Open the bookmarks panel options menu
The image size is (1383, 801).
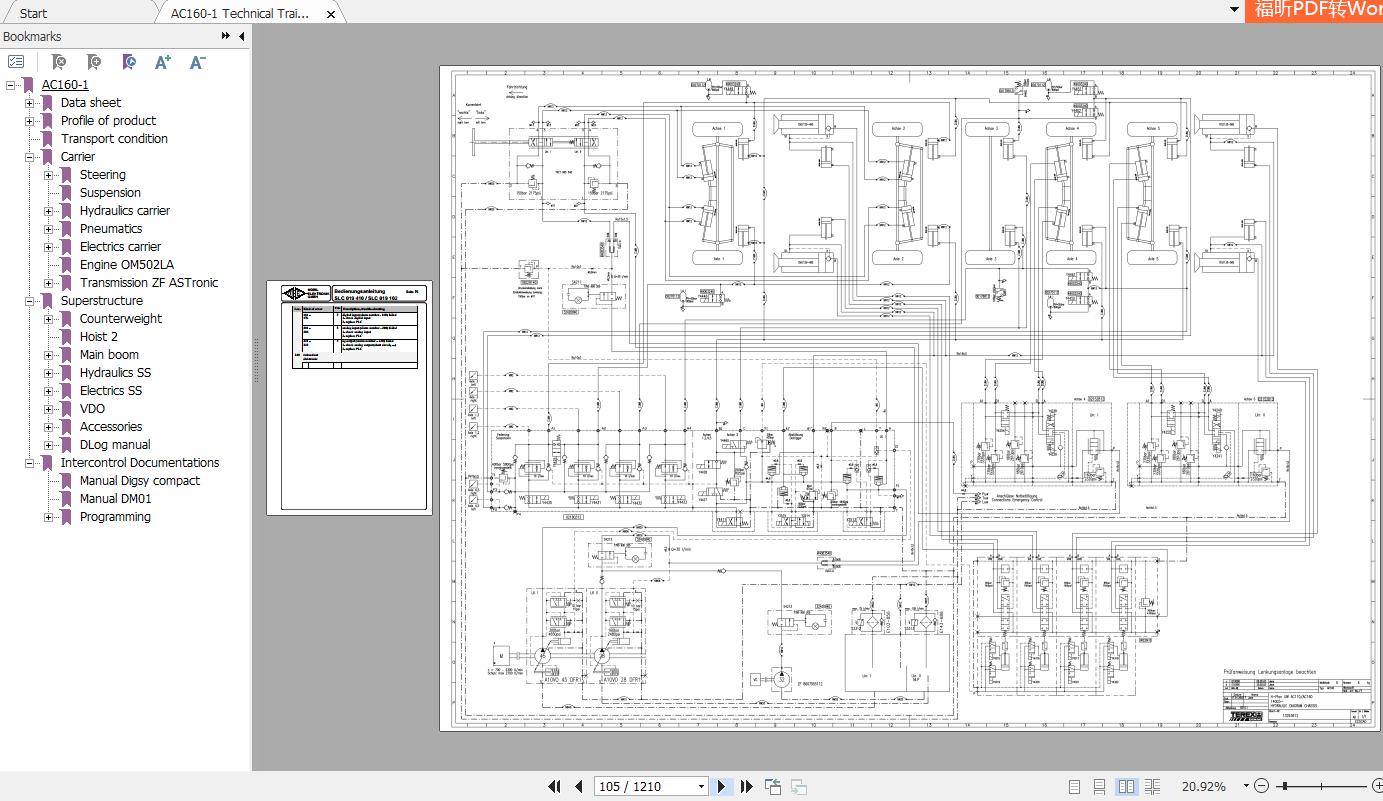pyautogui.click(x=16, y=62)
